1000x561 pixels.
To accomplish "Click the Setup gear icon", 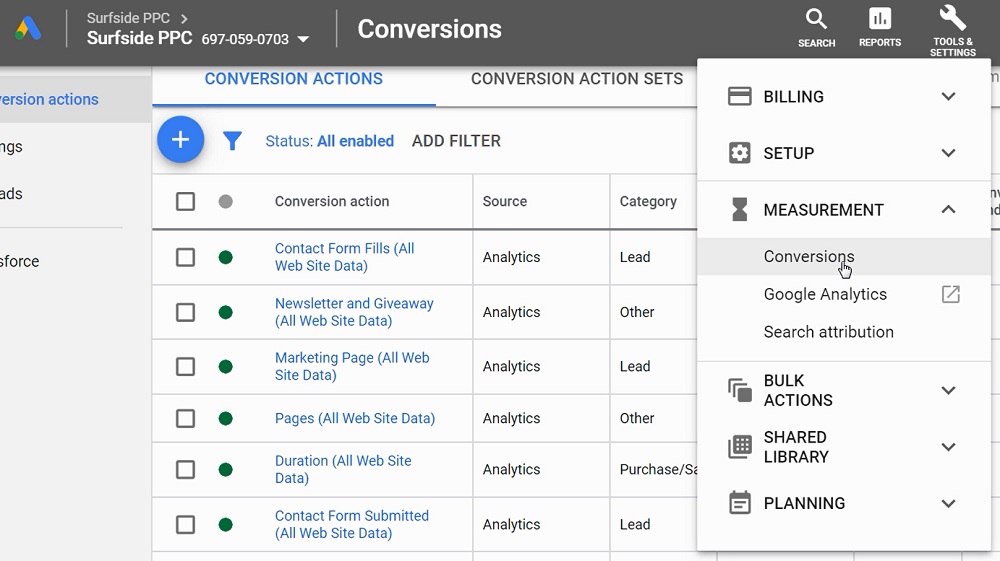I will (x=739, y=153).
